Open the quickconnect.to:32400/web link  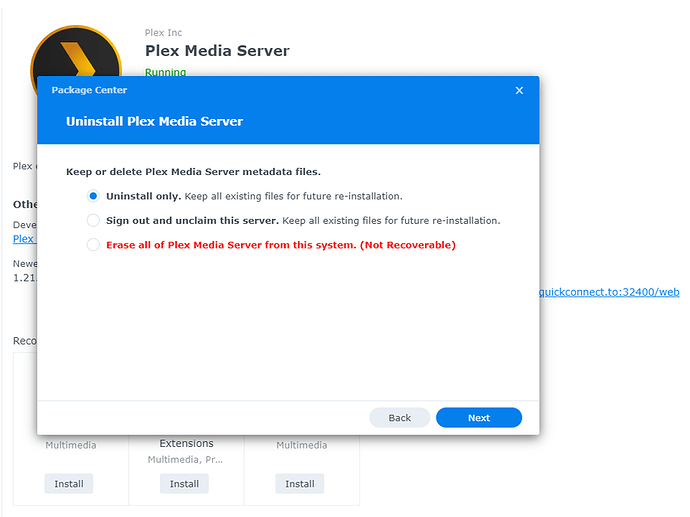tap(609, 292)
